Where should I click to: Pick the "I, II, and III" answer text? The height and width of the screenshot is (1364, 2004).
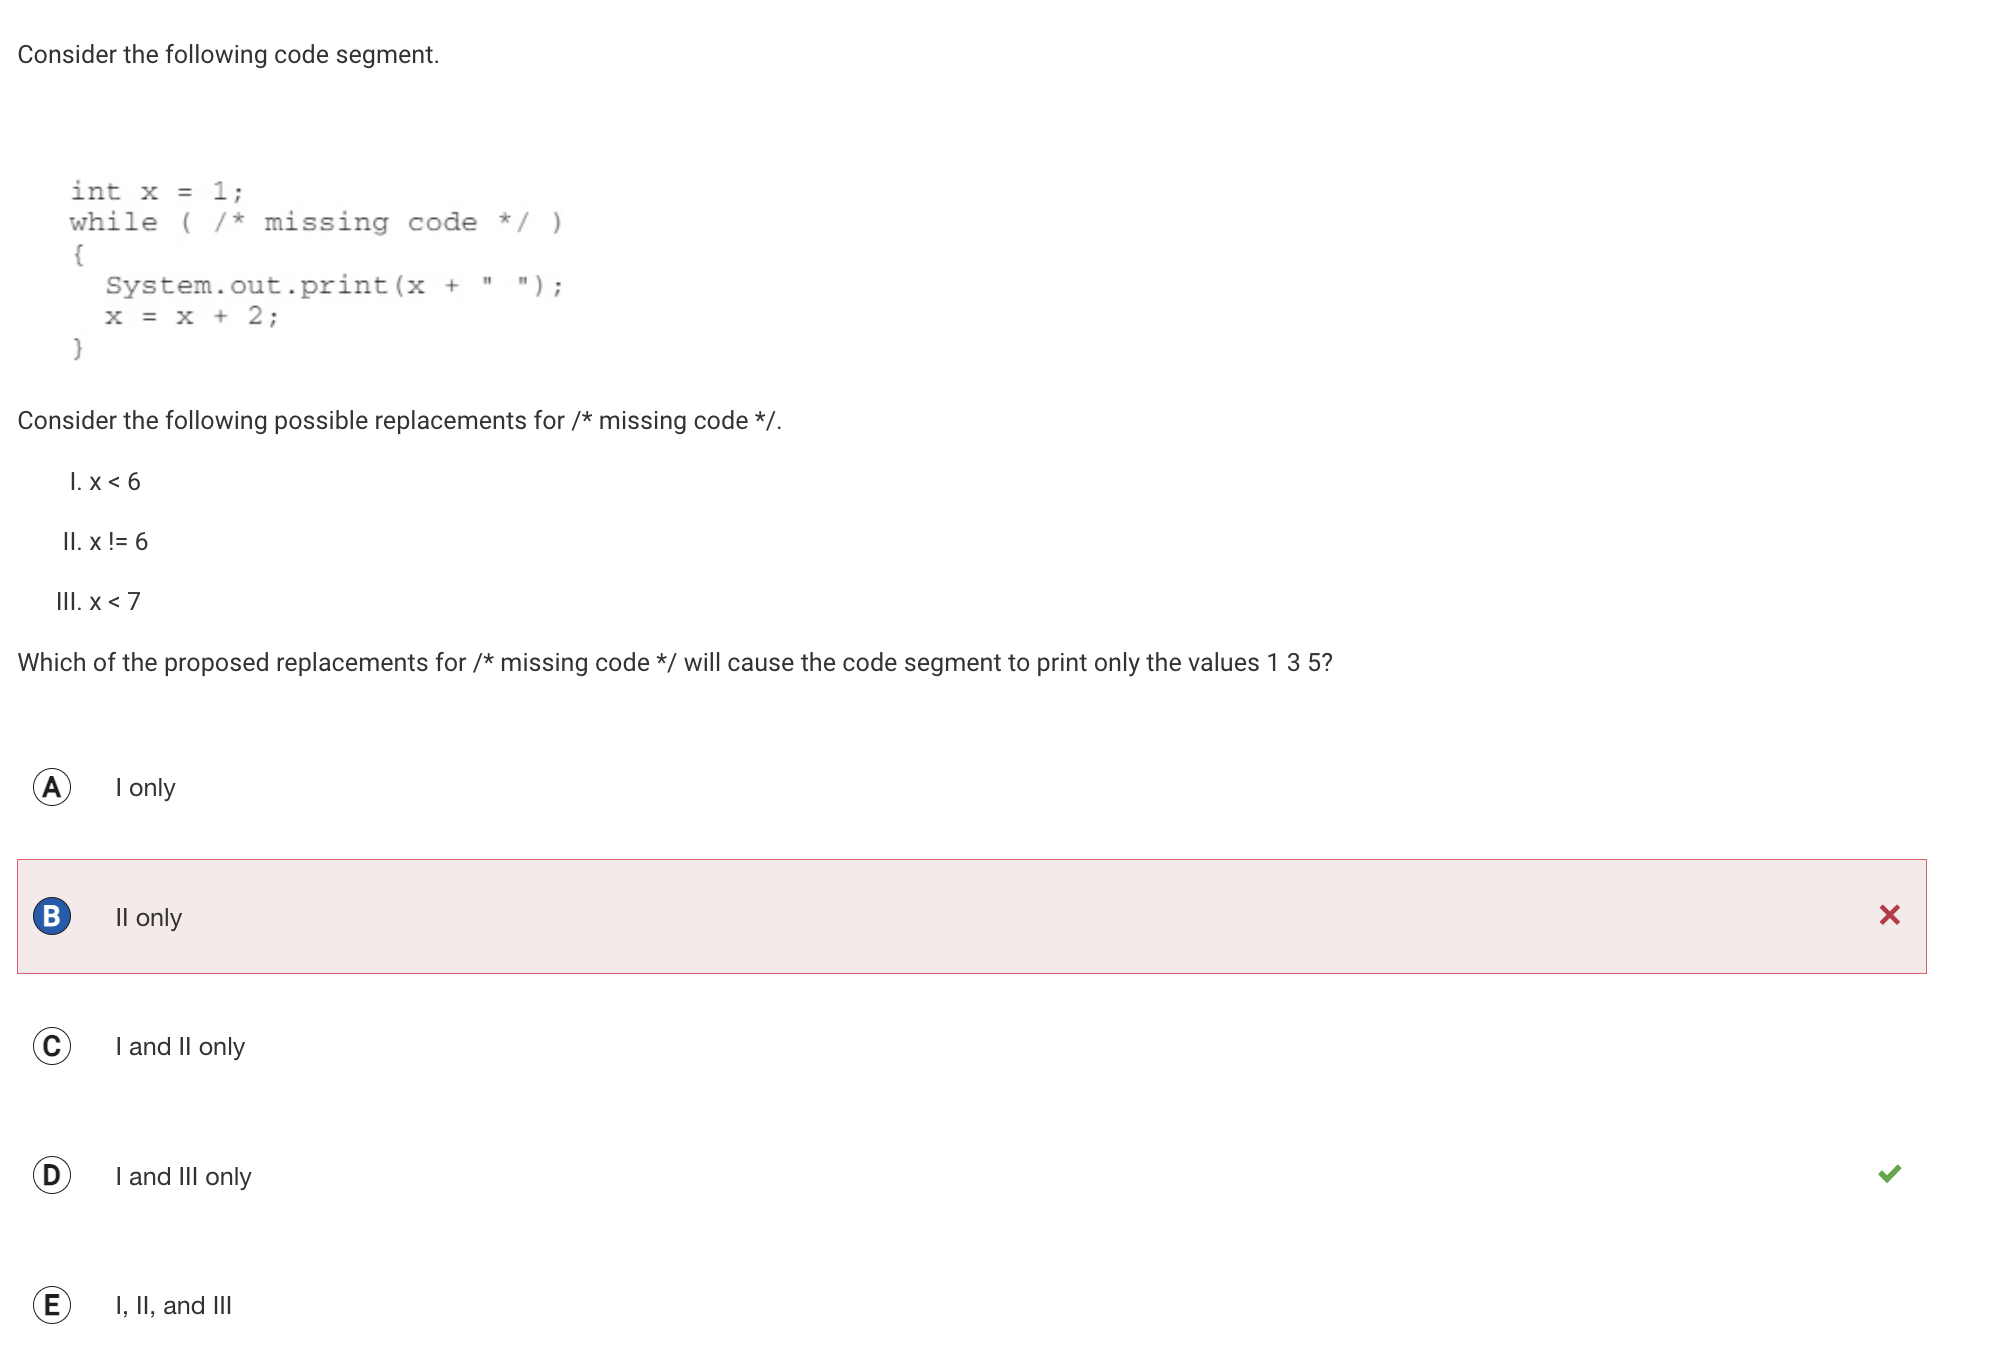click(173, 1306)
